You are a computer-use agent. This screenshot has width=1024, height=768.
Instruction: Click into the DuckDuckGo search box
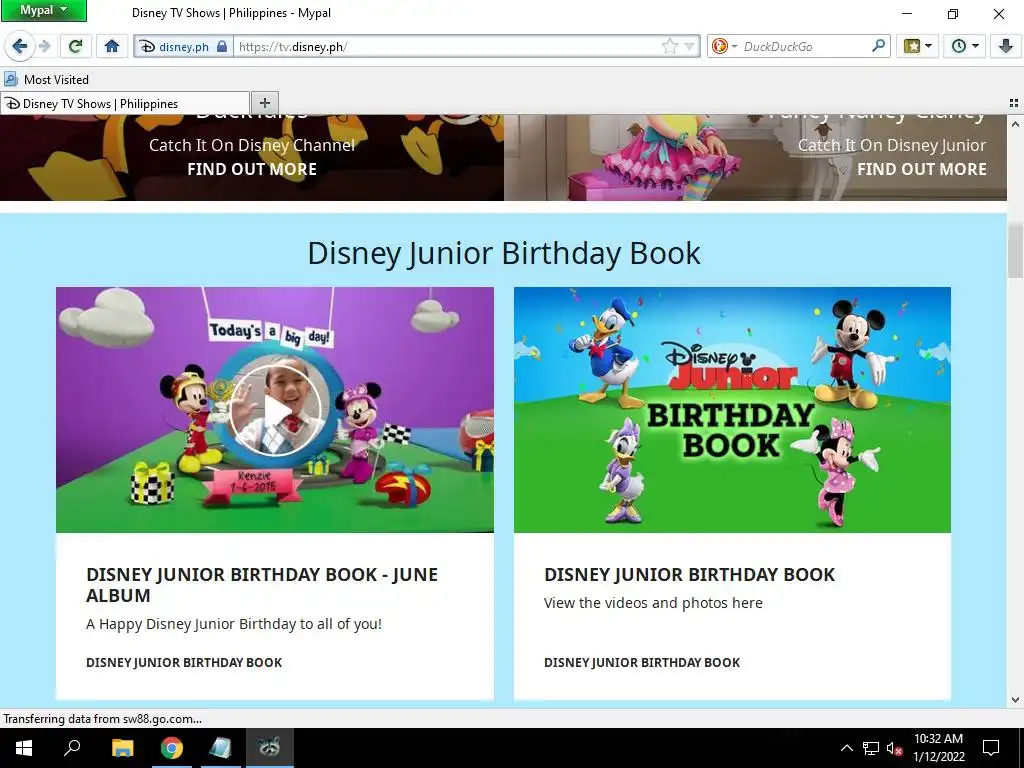(805, 46)
